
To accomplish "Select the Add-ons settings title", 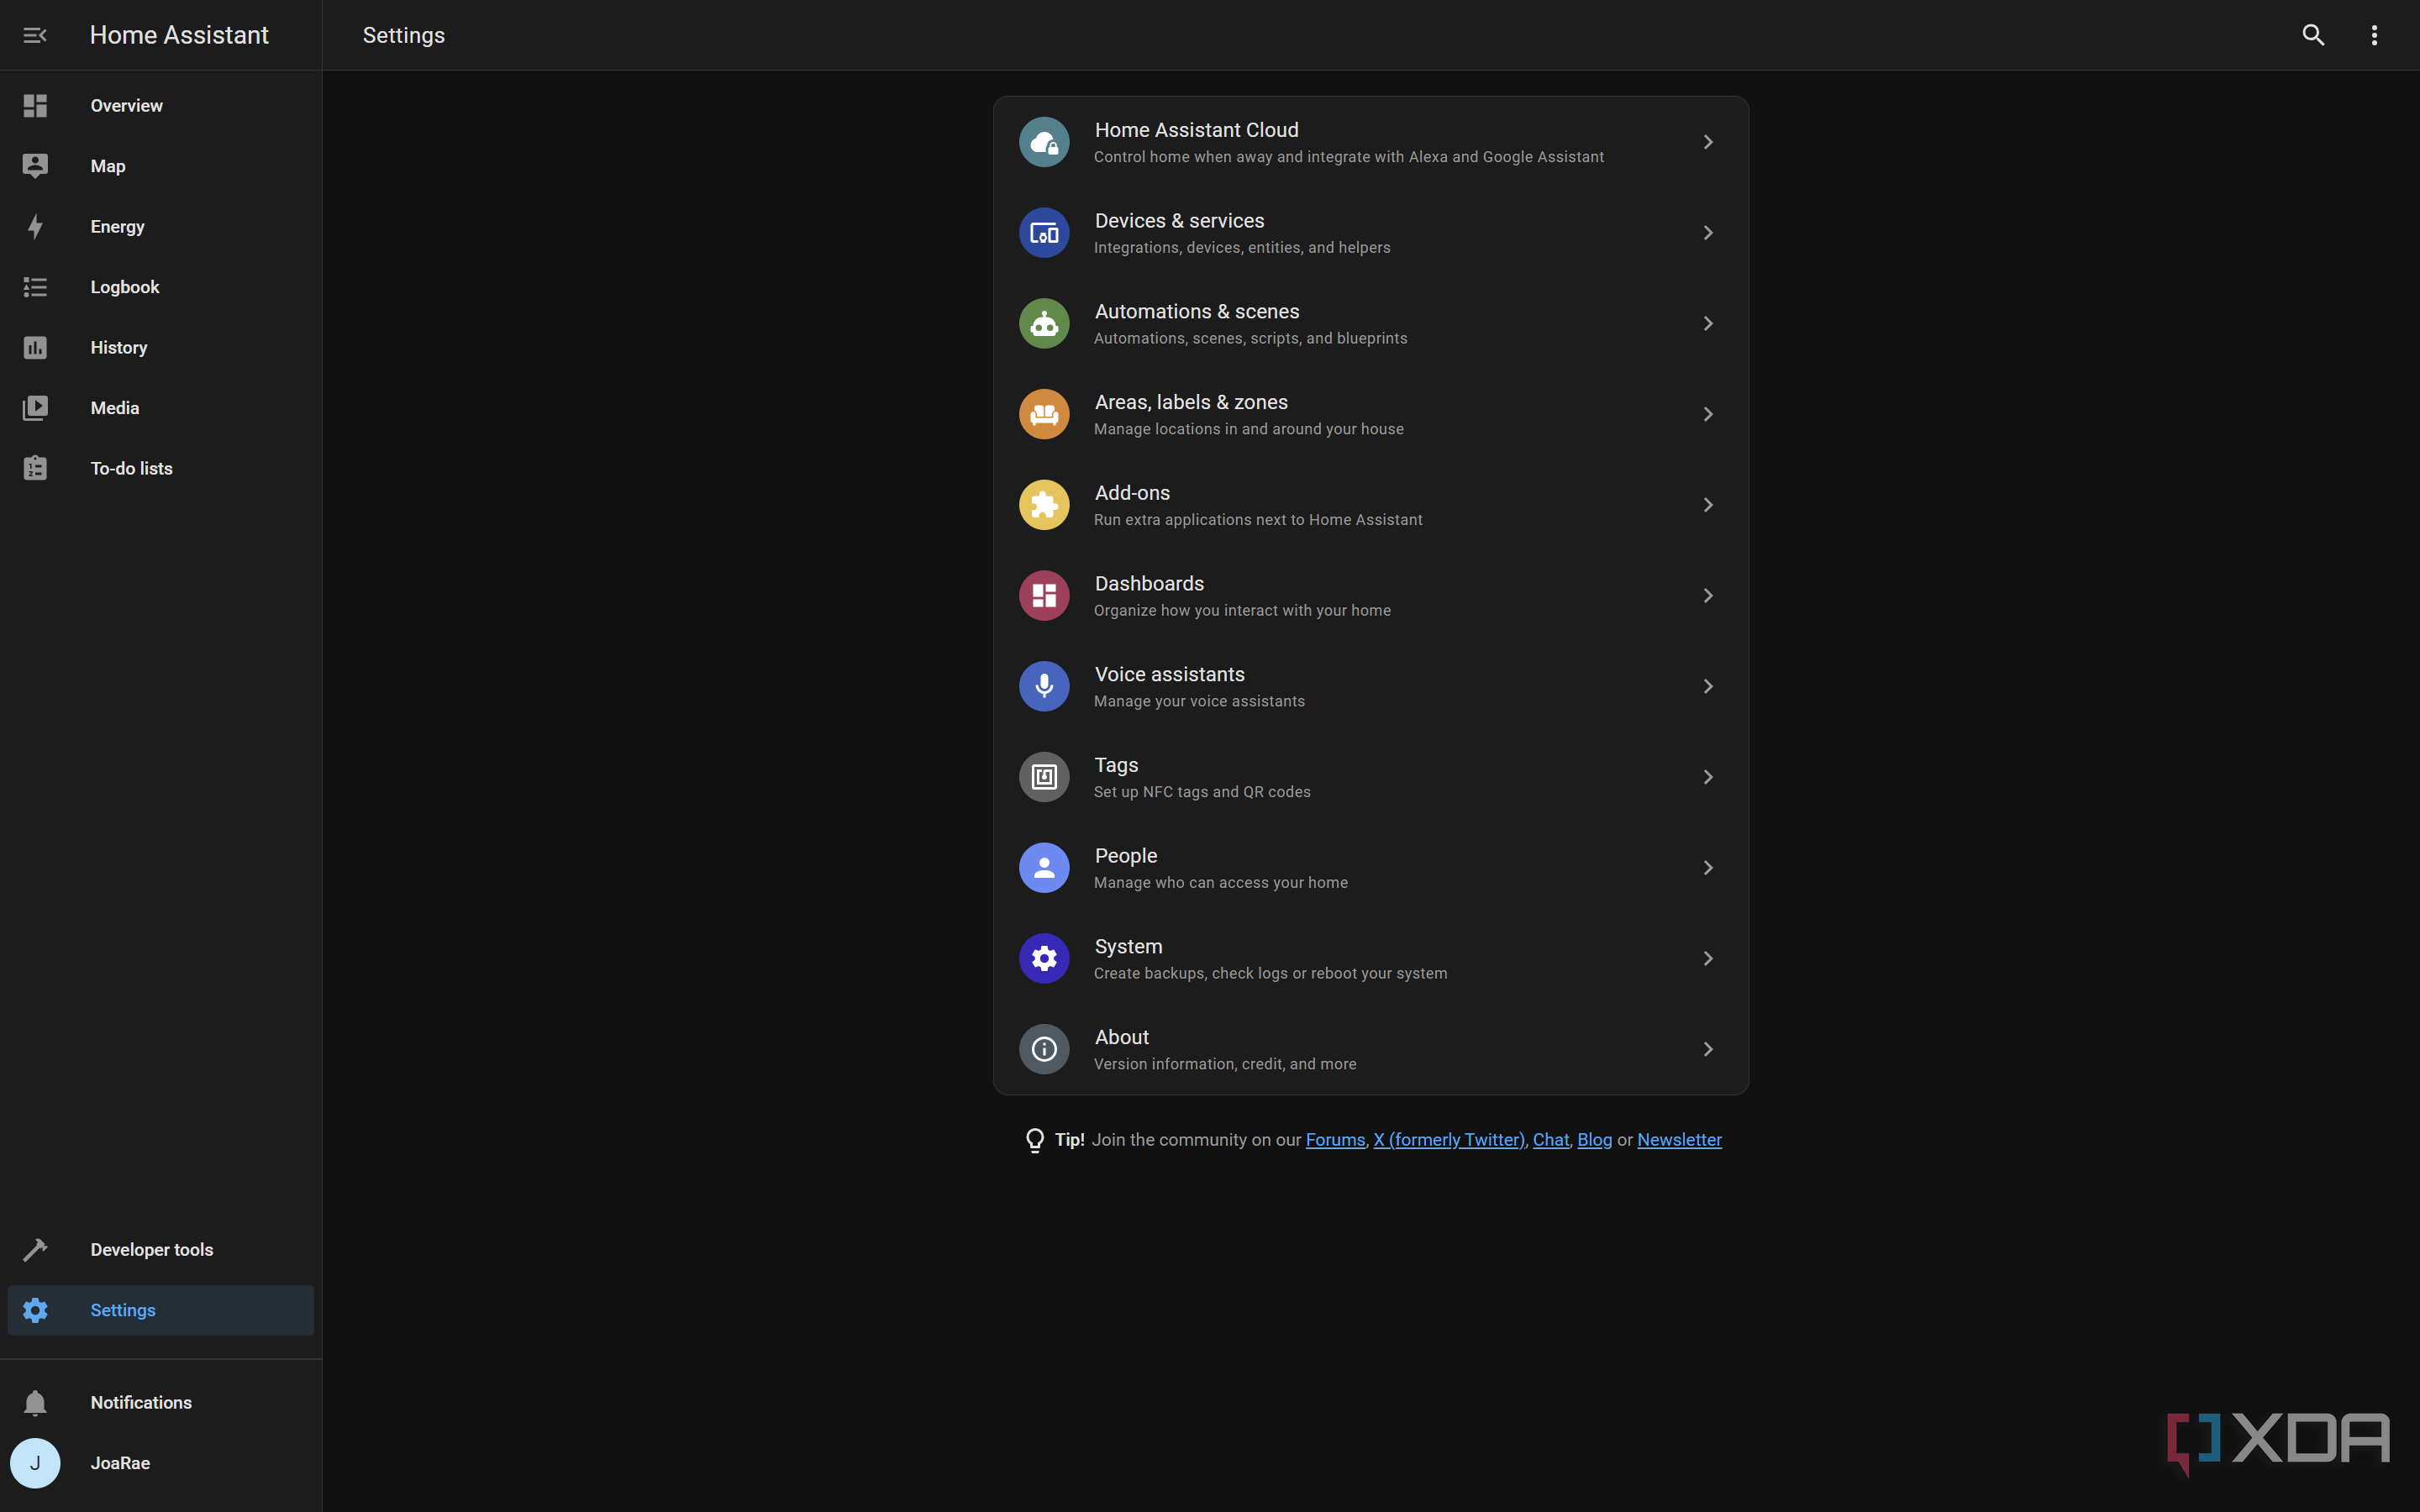I will coord(1132,493).
